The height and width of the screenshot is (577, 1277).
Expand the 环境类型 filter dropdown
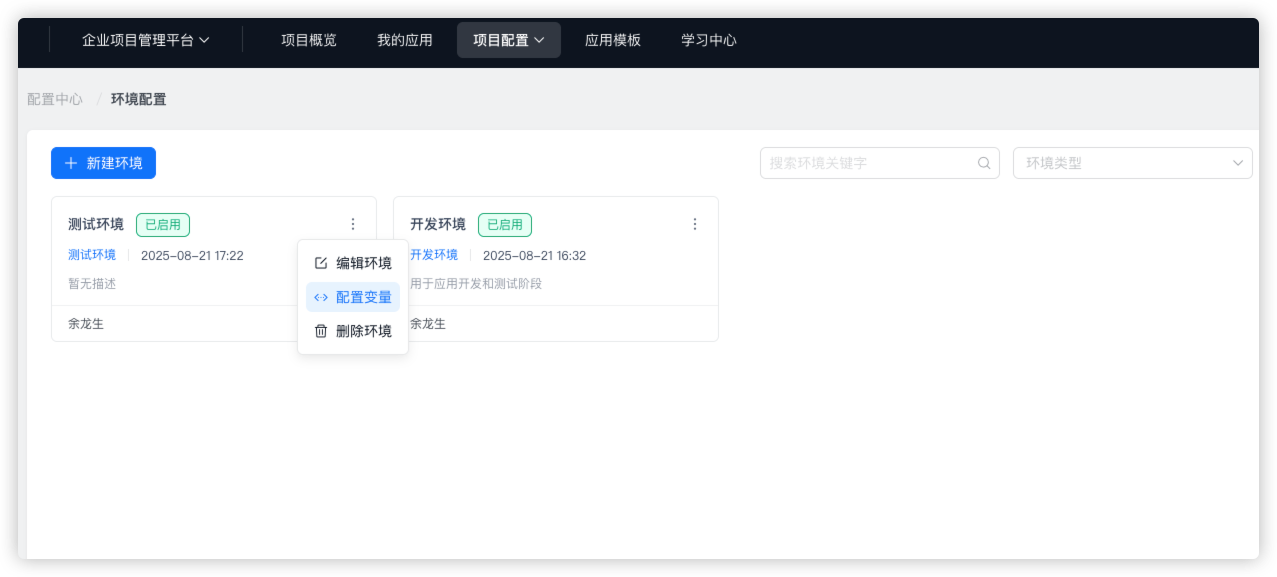coord(1132,163)
